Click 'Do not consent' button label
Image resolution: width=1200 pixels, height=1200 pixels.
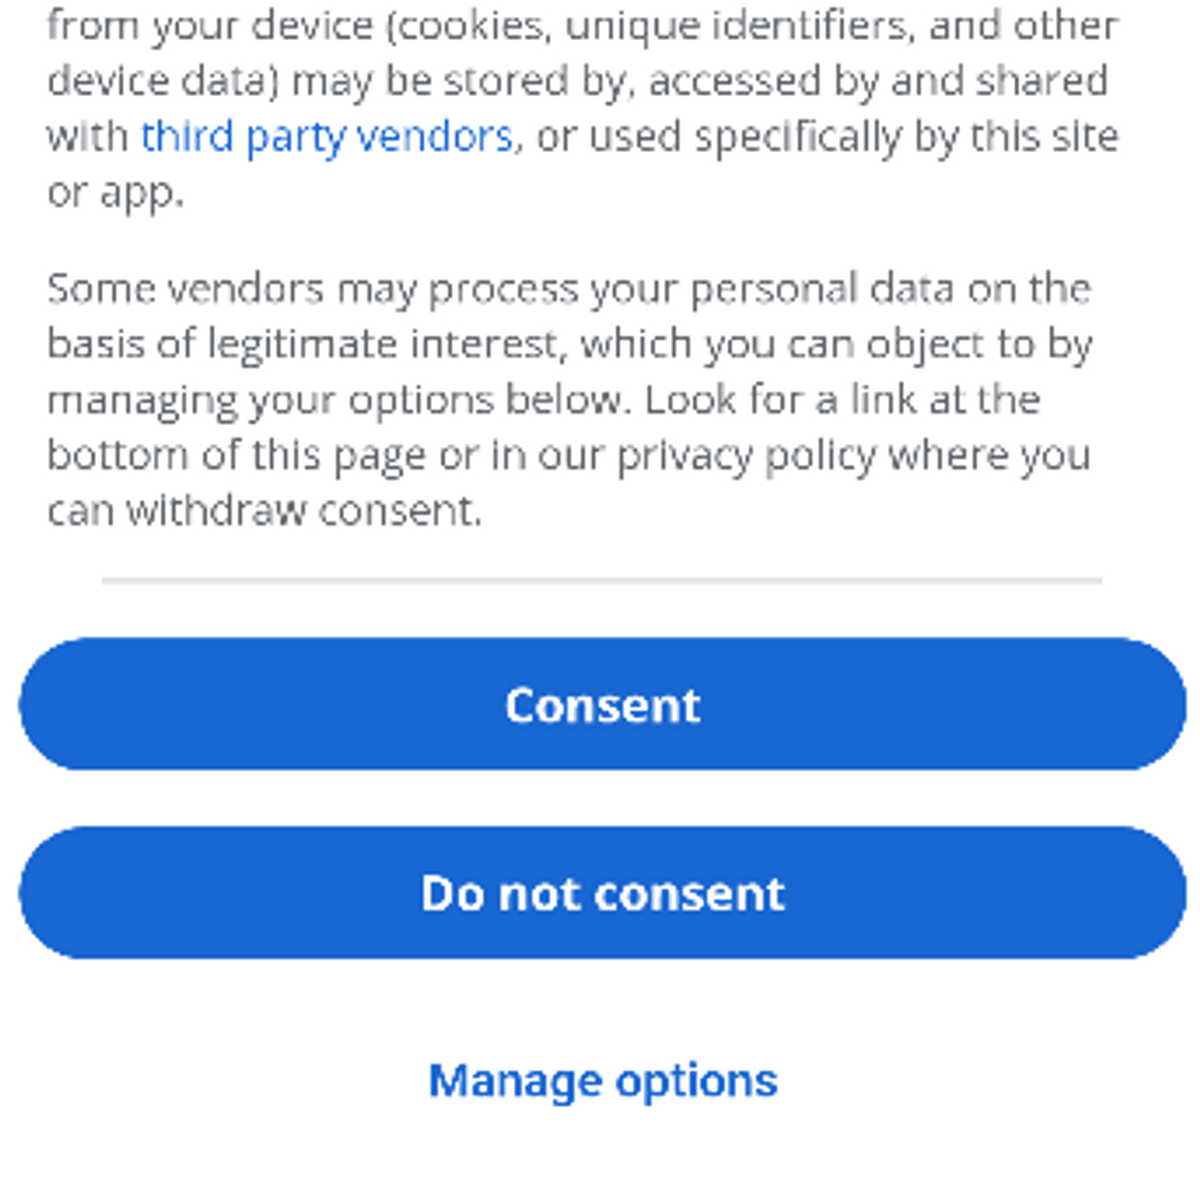pyautogui.click(x=603, y=893)
